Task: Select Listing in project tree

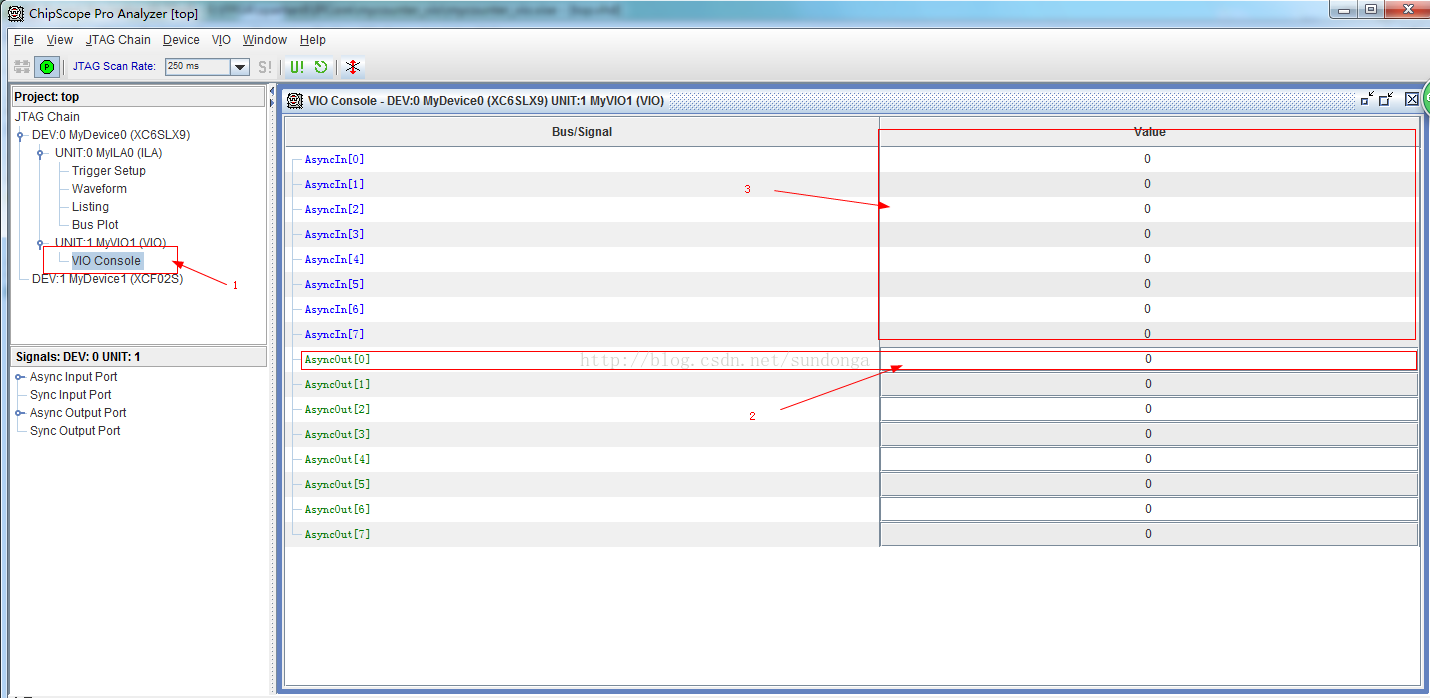Action: tap(90, 207)
